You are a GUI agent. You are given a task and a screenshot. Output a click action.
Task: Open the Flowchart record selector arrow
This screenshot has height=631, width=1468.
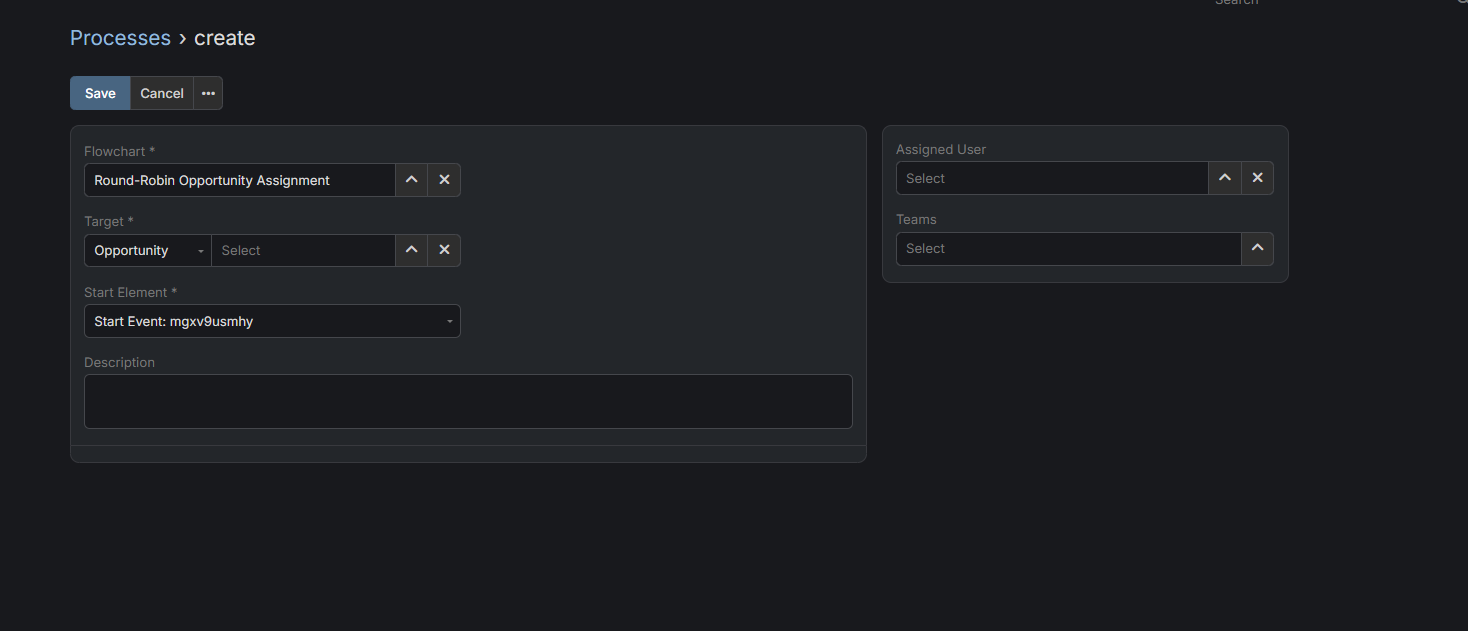[411, 180]
